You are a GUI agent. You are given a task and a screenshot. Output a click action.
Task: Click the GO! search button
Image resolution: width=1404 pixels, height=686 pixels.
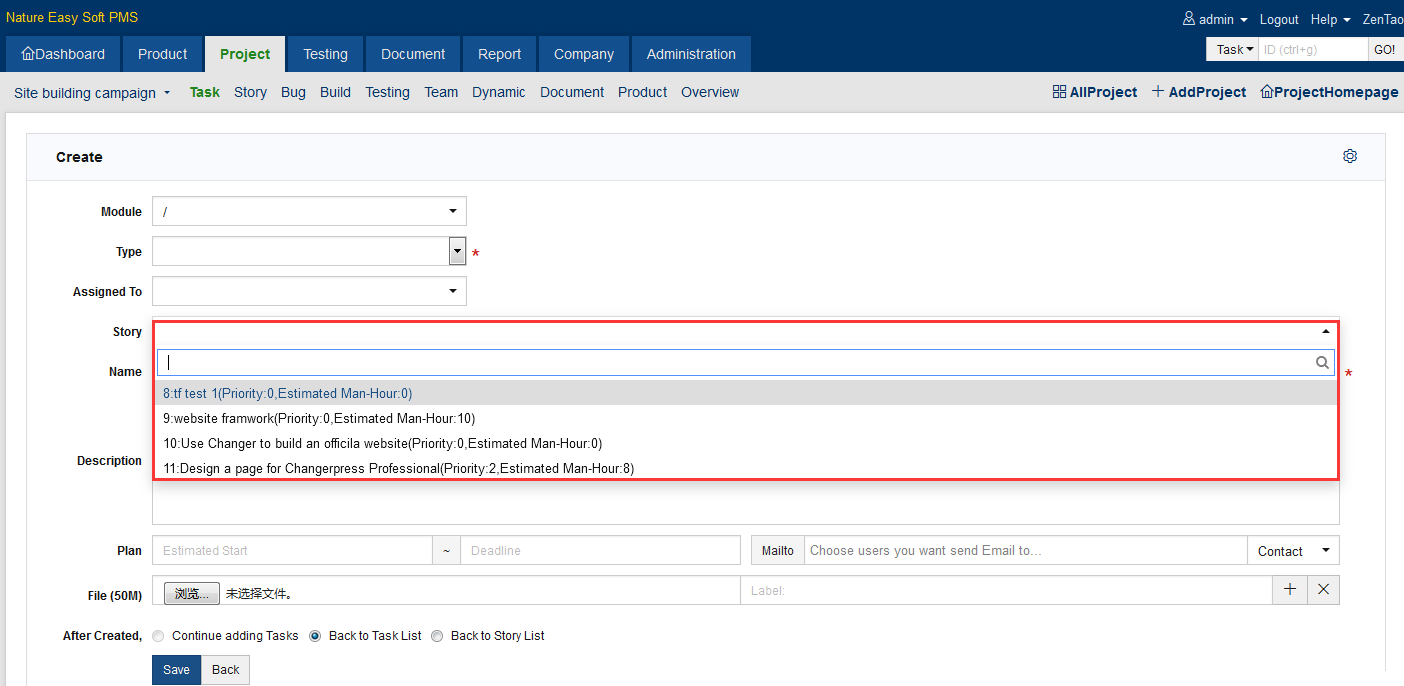pyautogui.click(x=1384, y=49)
